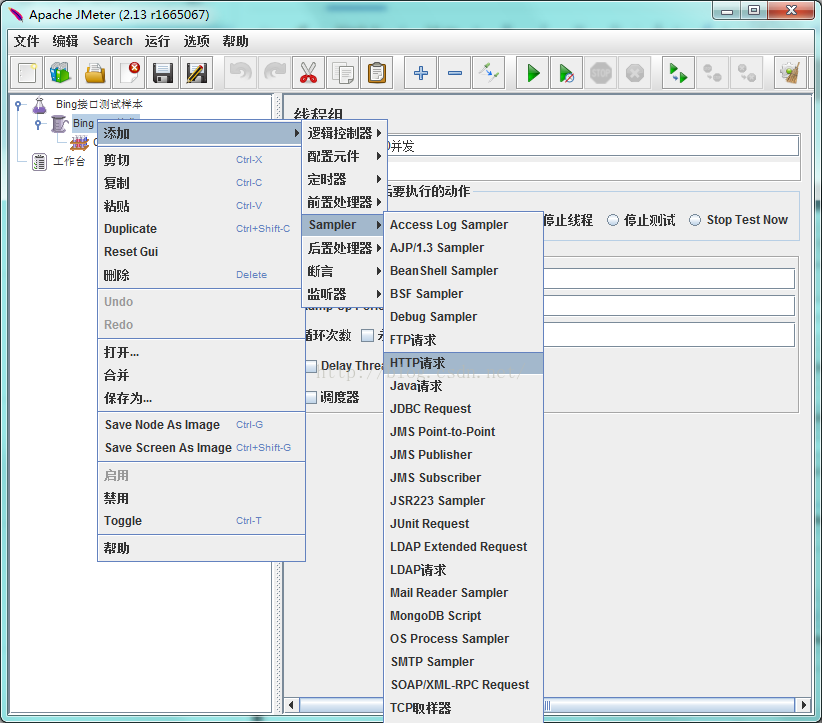Choose Toggle in the context menu
Screen dimensions: 822x723
point(201,521)
